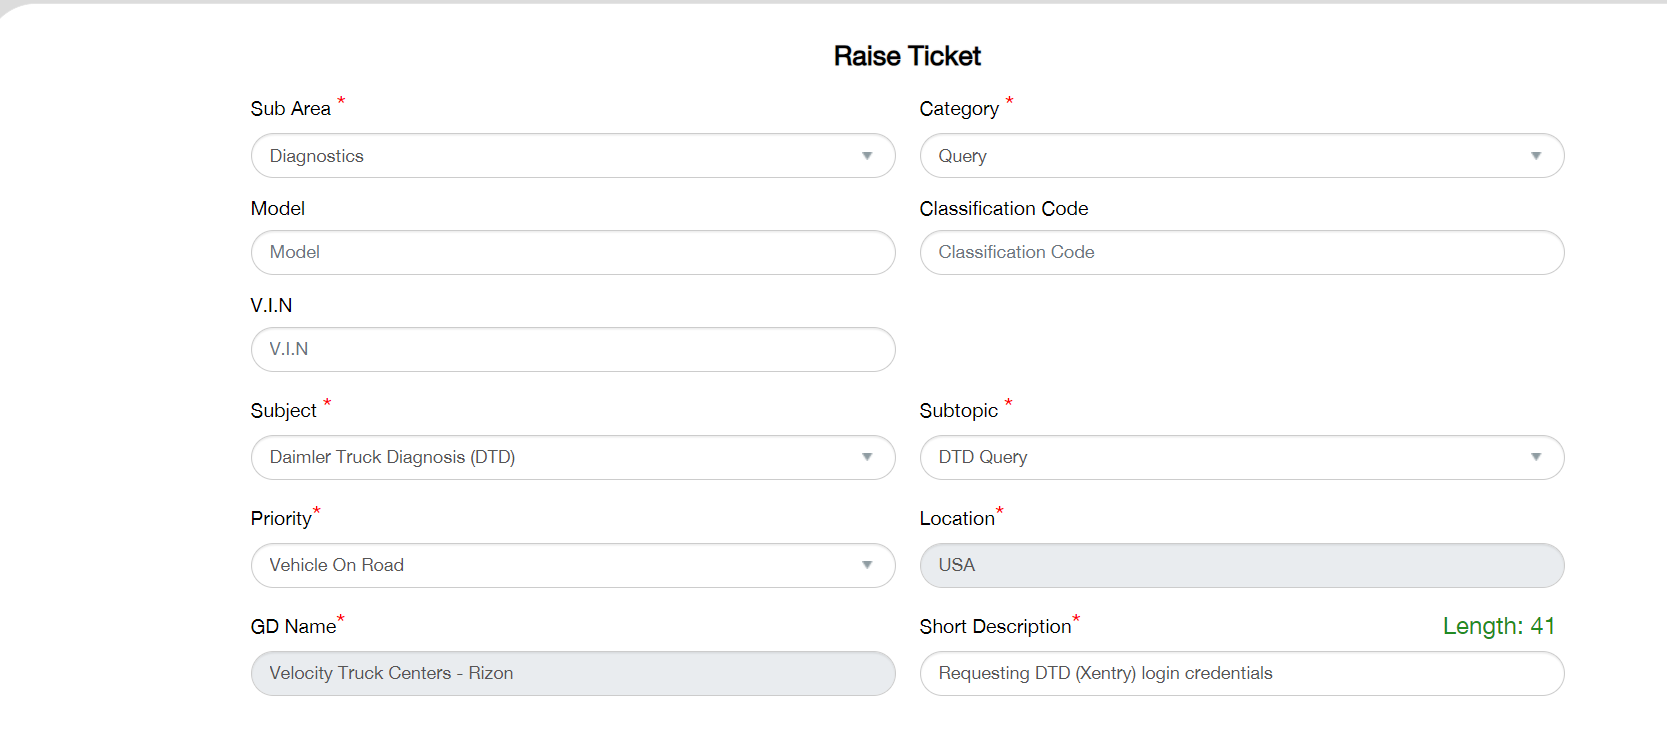Open the Subject dropdown with Daimler Truck Diagnosis
Viewport: 1667px width, 736px height.
click(x=572, y=457)
